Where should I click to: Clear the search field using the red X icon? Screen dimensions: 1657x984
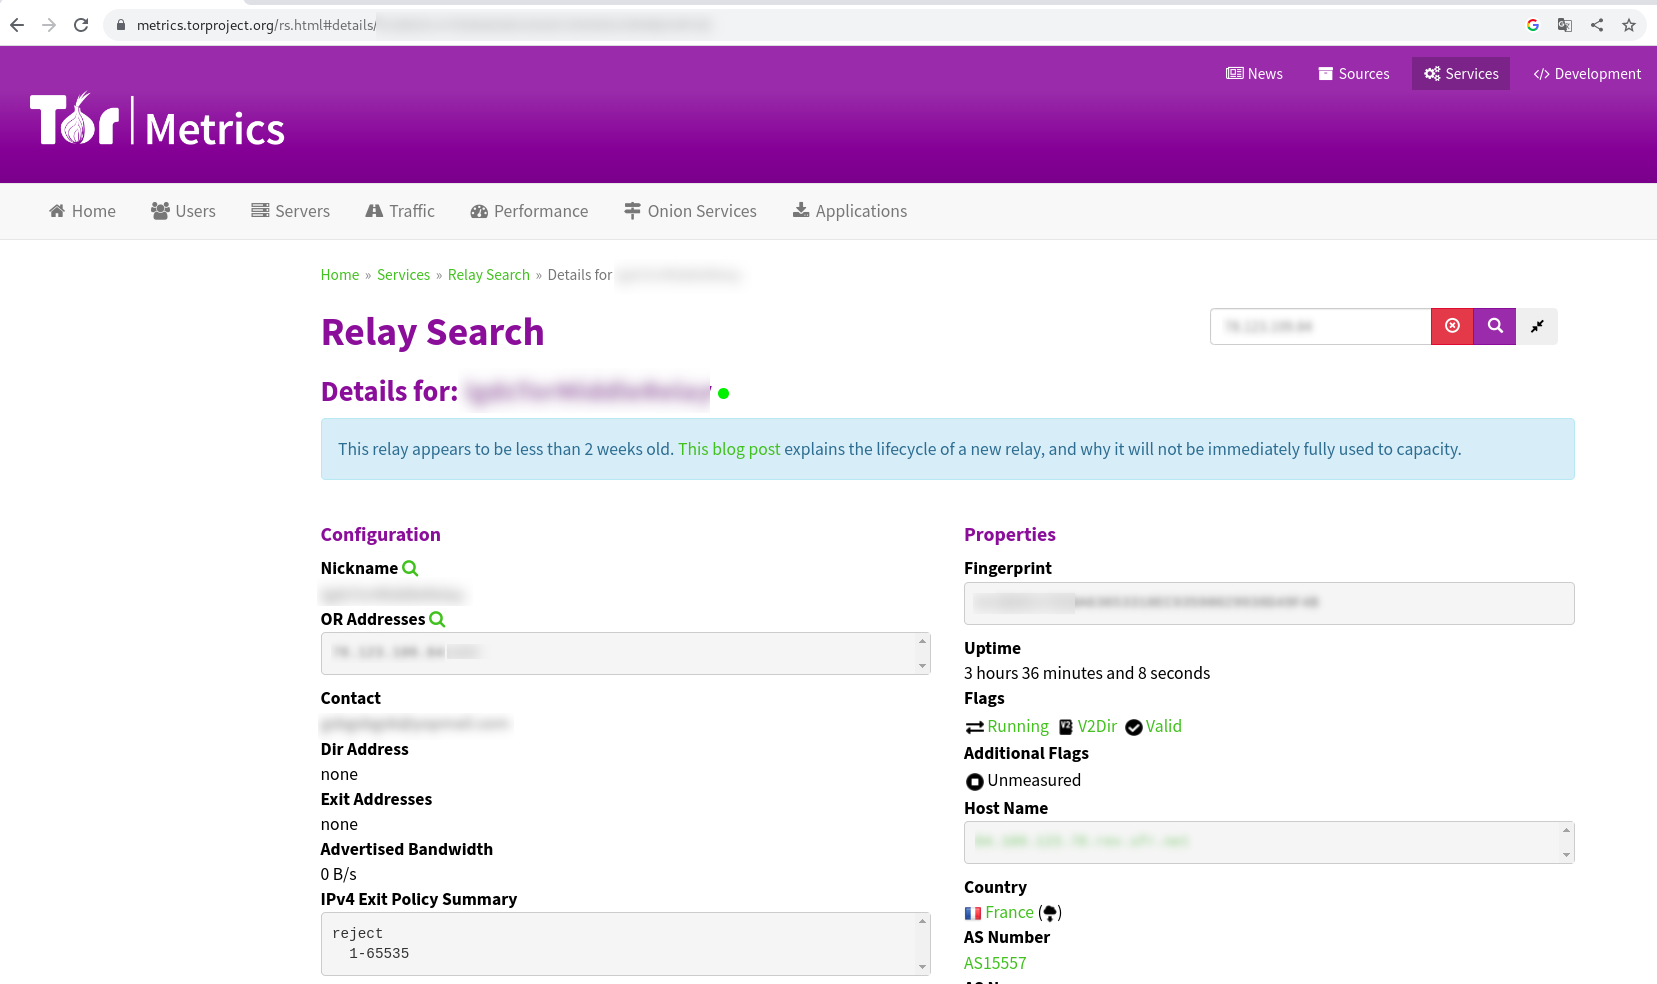[1452, 326]
